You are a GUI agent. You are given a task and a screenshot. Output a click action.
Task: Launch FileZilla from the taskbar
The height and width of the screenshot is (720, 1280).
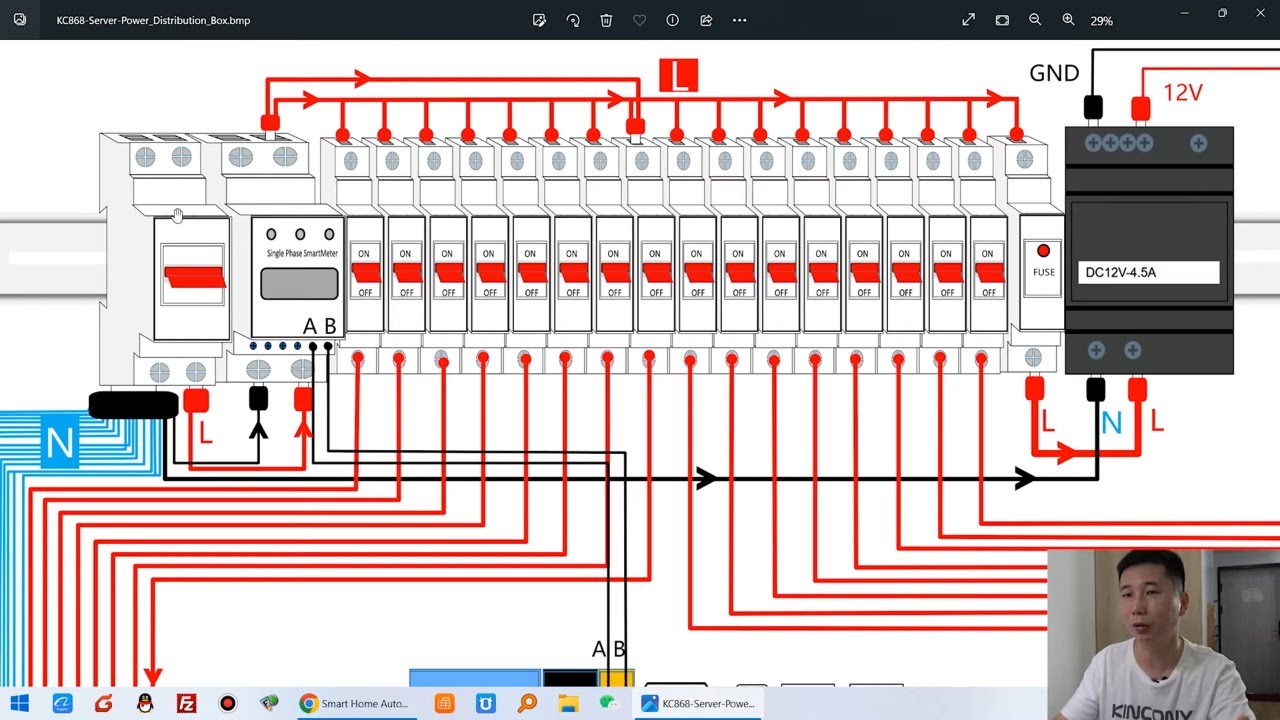coord(186,703)
